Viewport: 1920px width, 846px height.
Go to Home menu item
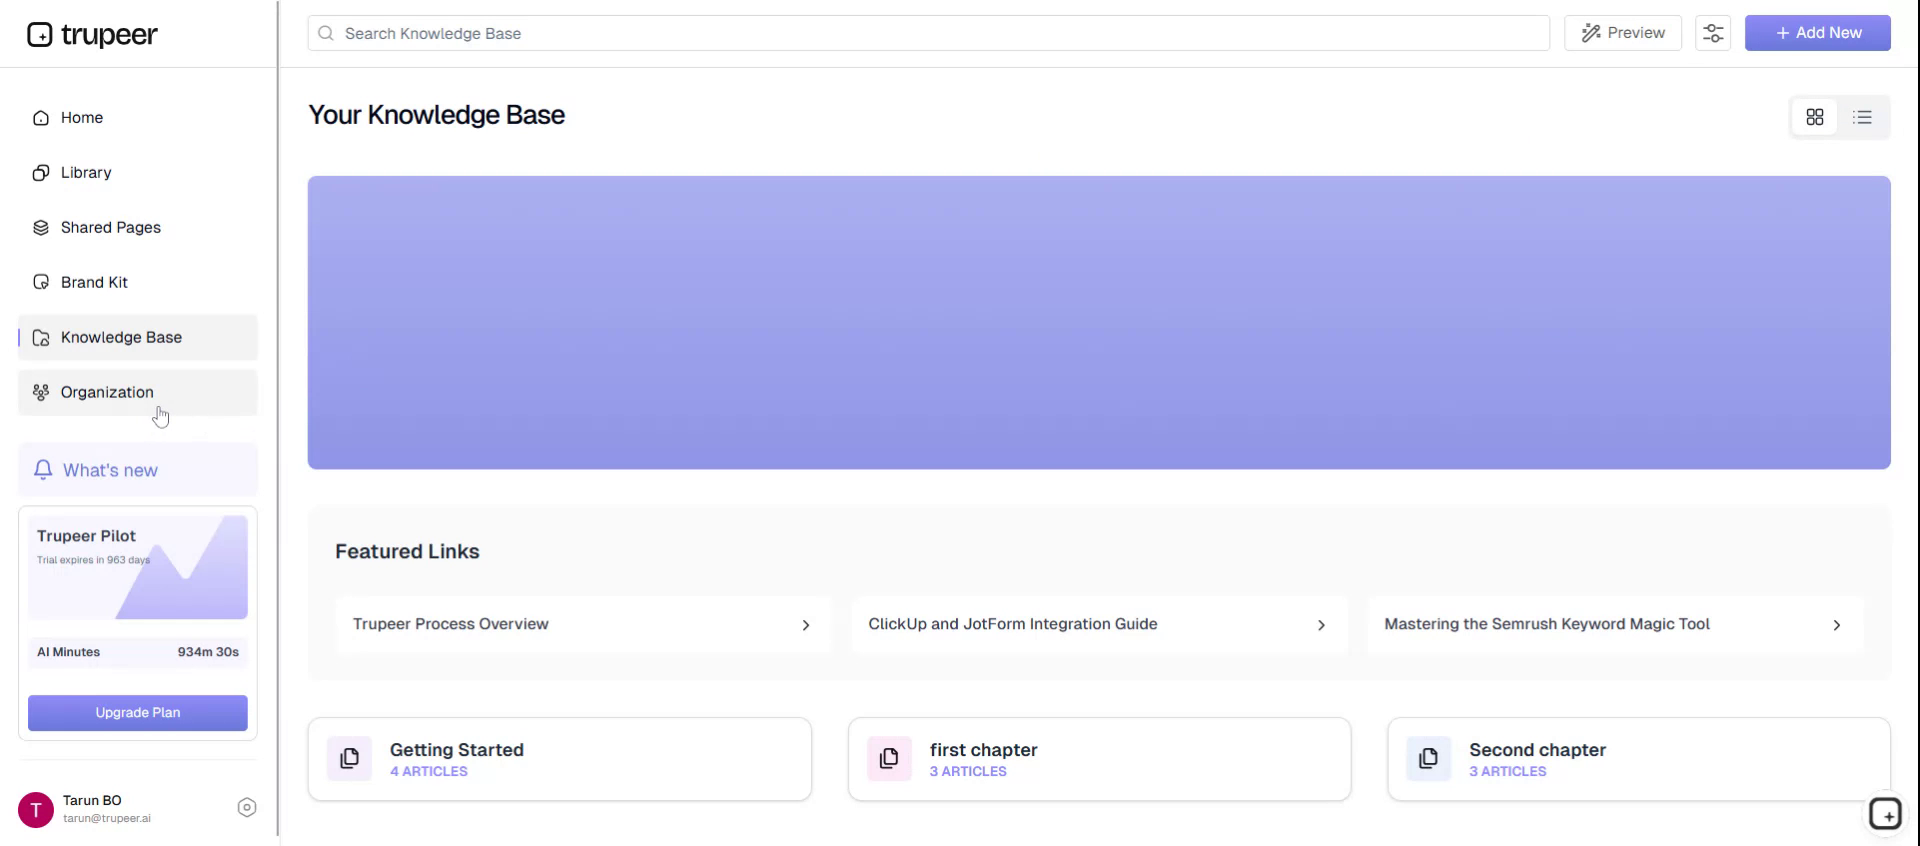pyautogui.click(x=138, y=118)
